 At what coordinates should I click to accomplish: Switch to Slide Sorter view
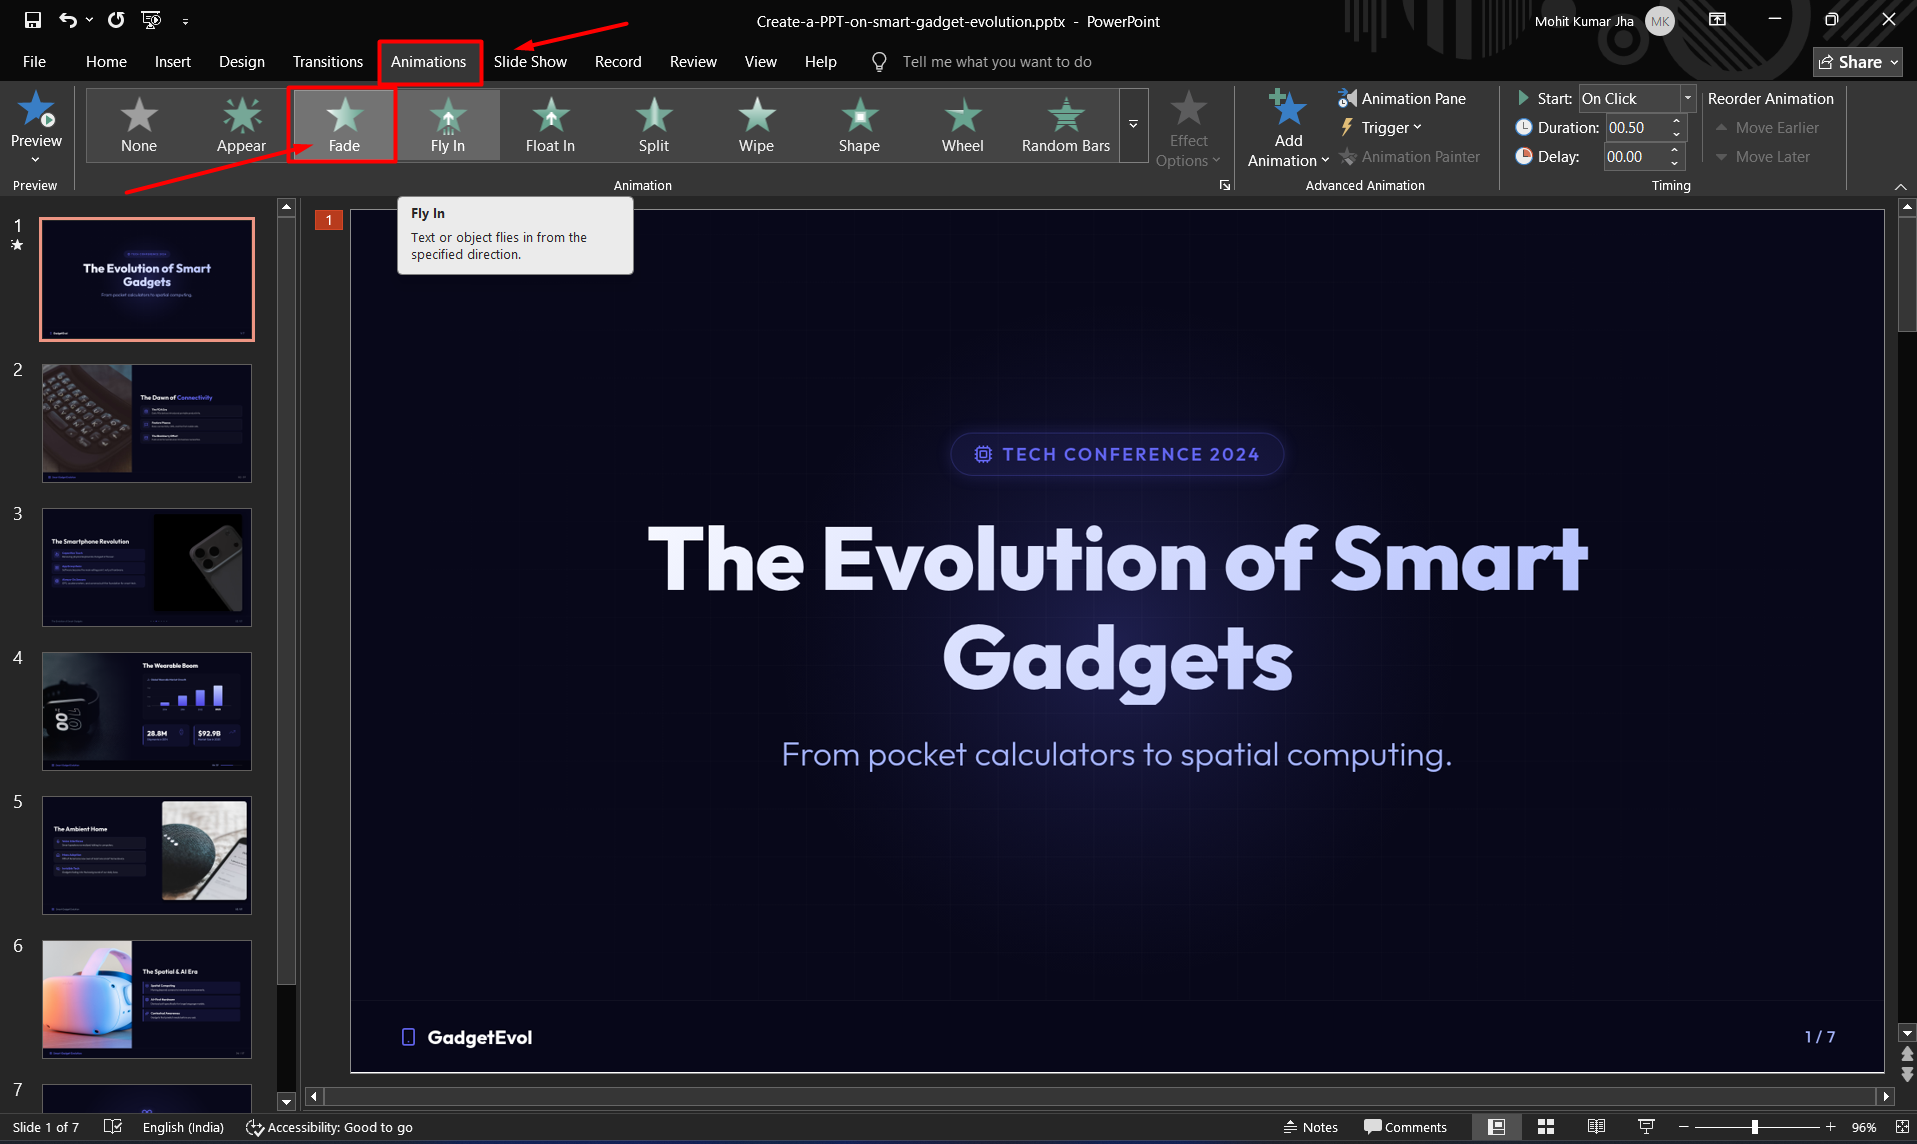pyautogui.click(x=1546, y=1127)
